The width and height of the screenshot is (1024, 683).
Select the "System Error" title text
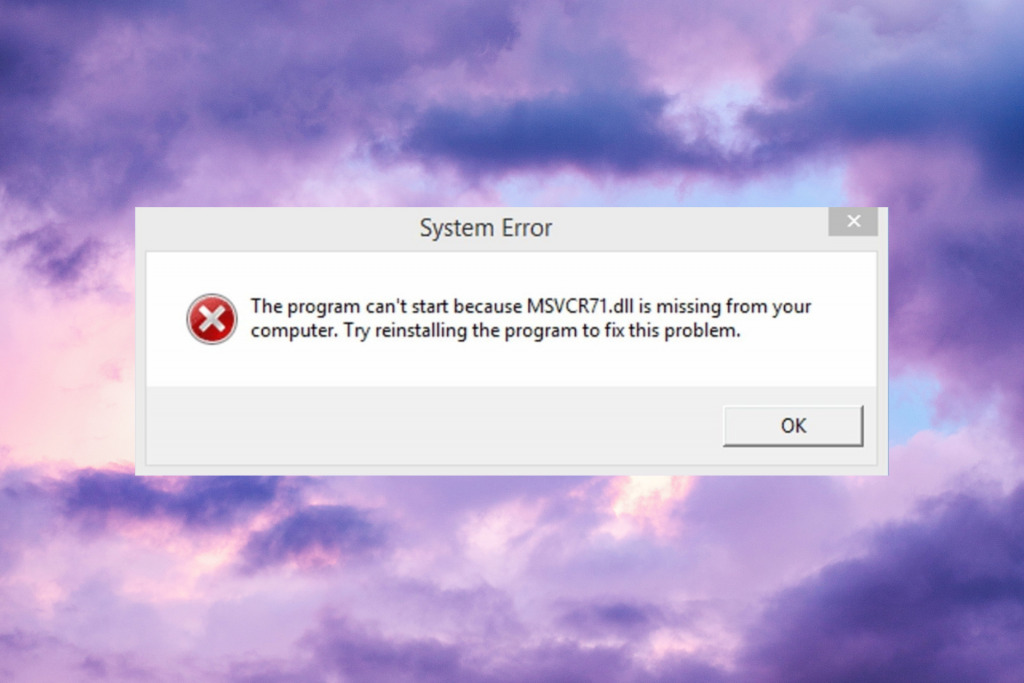[x=485, y=228]
